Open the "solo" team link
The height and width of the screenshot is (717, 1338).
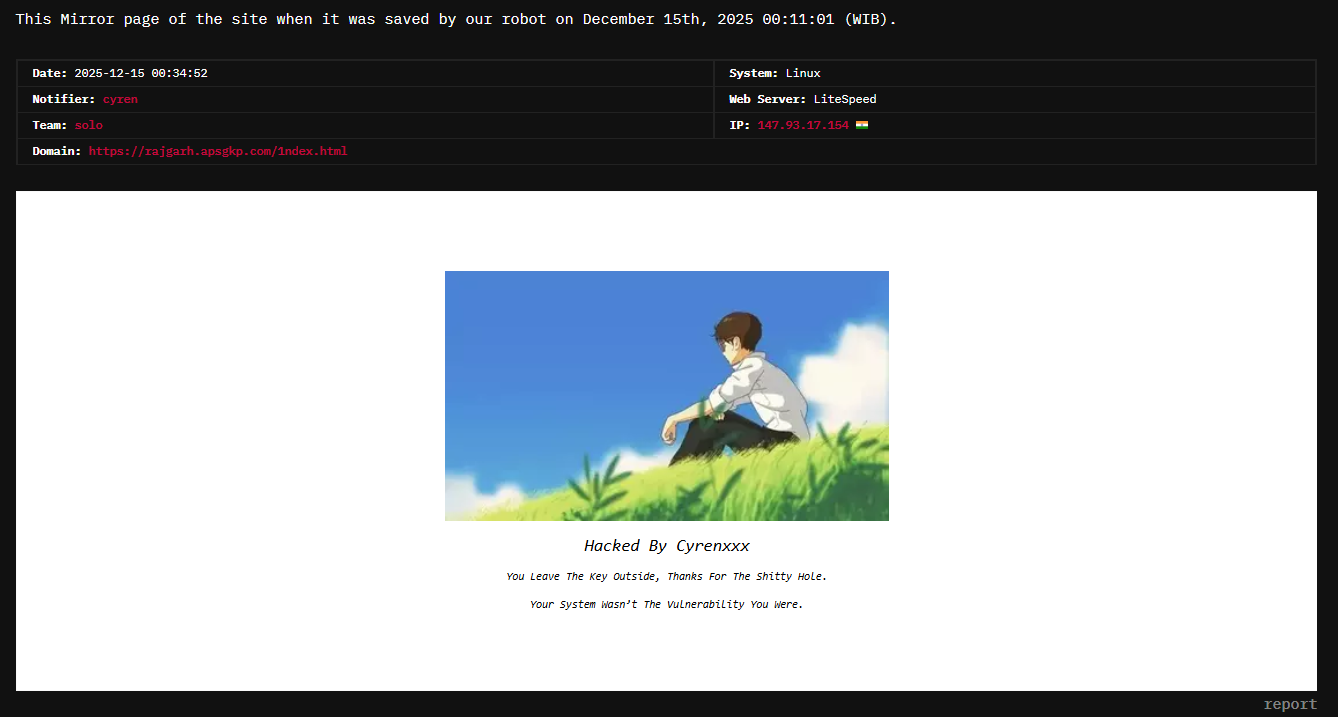coord(88,125)
